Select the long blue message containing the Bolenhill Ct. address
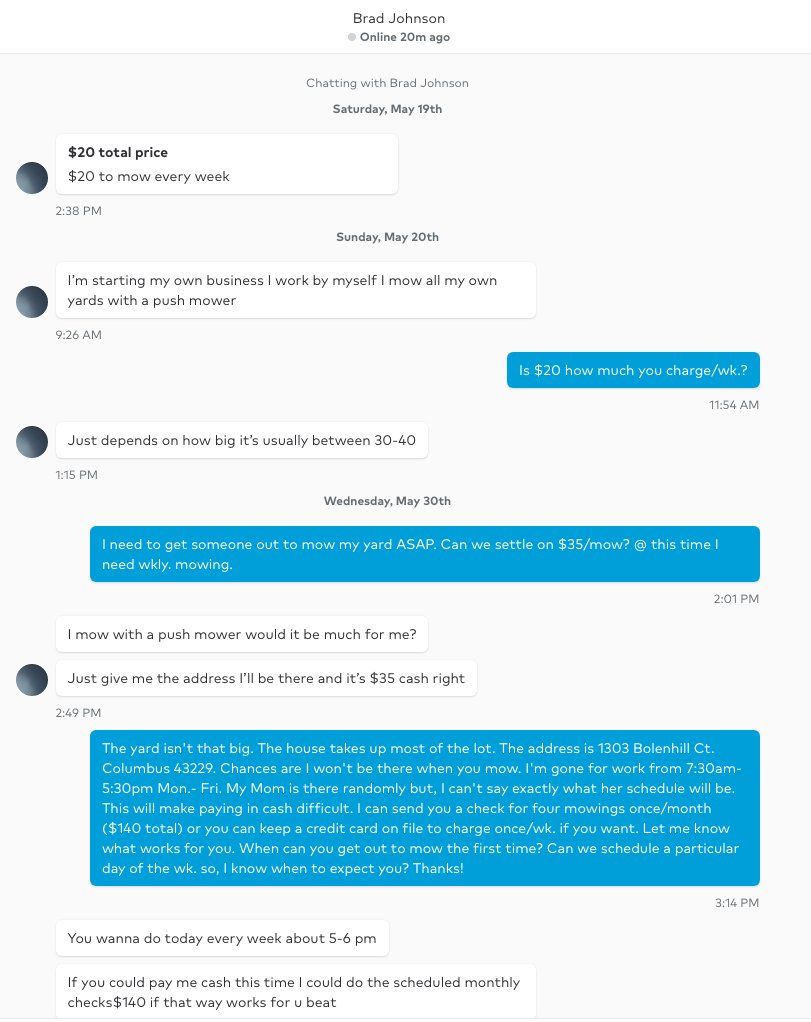 click(x=425, y=808)
